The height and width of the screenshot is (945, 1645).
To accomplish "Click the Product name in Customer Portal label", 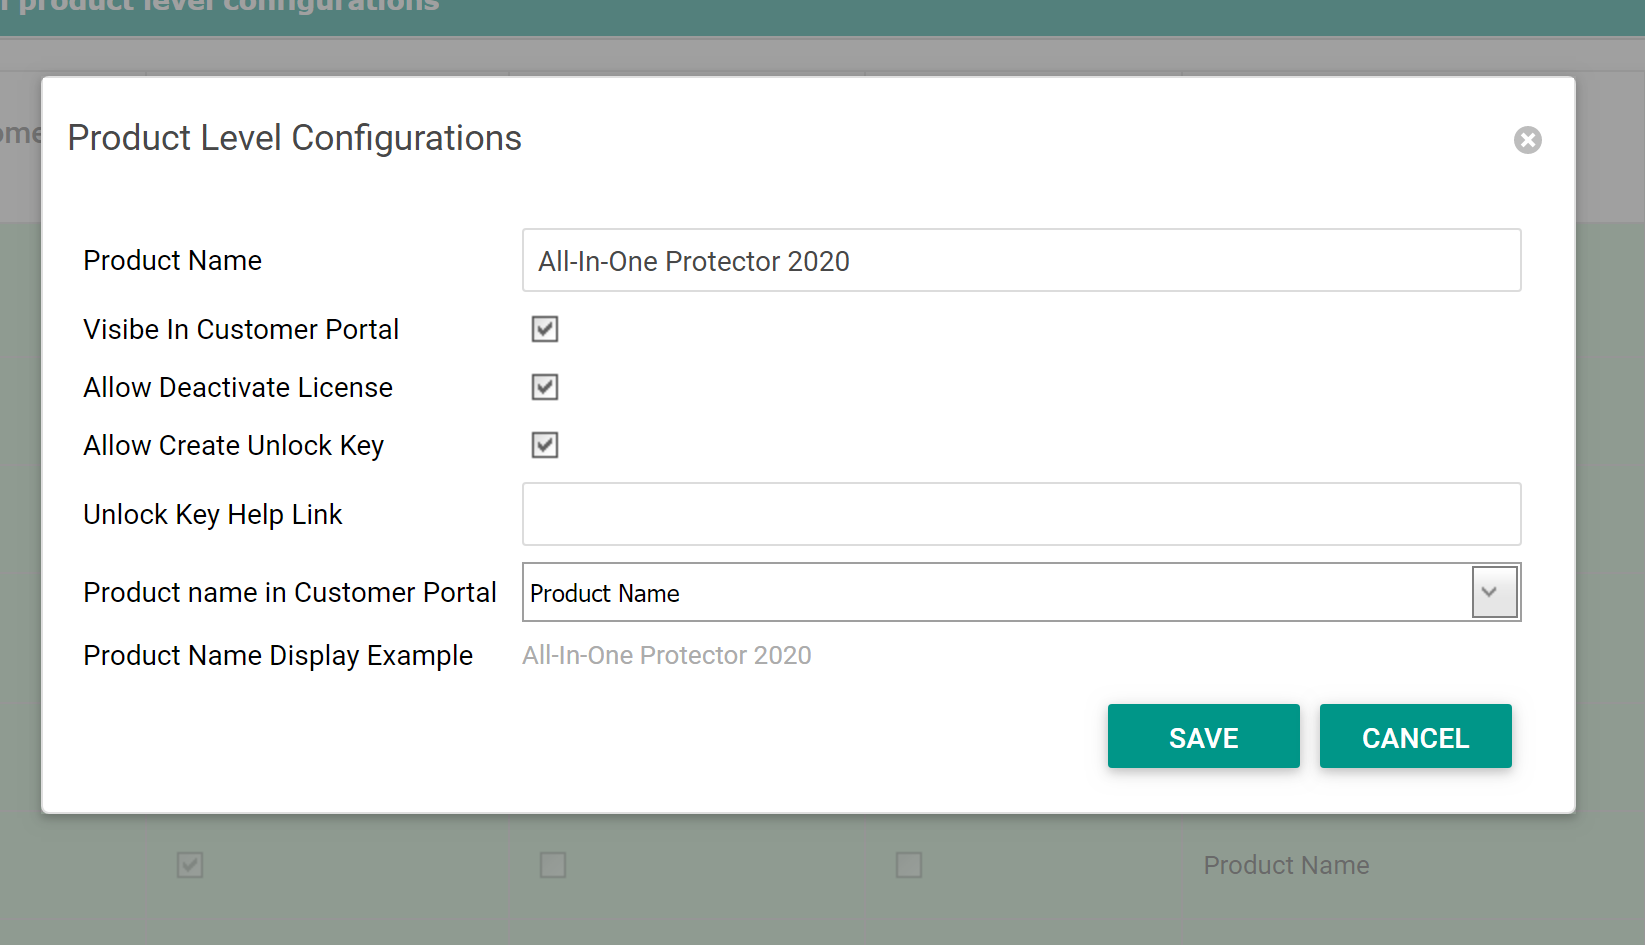I will tap(290, 593).
